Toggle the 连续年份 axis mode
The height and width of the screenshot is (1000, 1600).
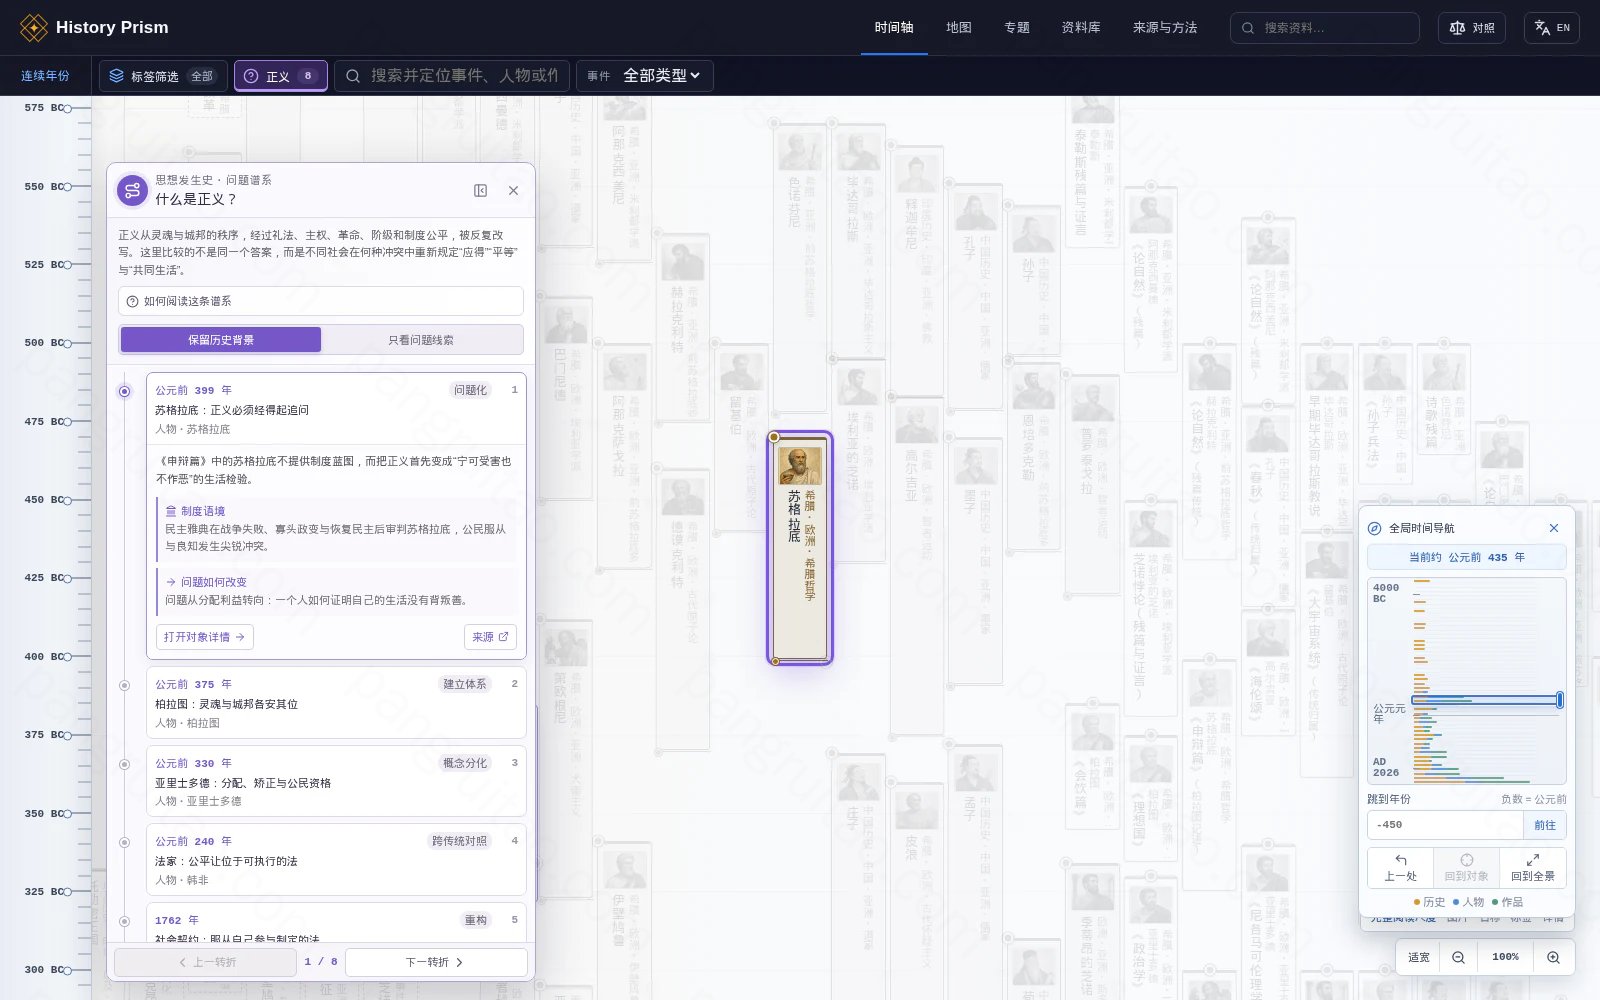coord(45,76)
